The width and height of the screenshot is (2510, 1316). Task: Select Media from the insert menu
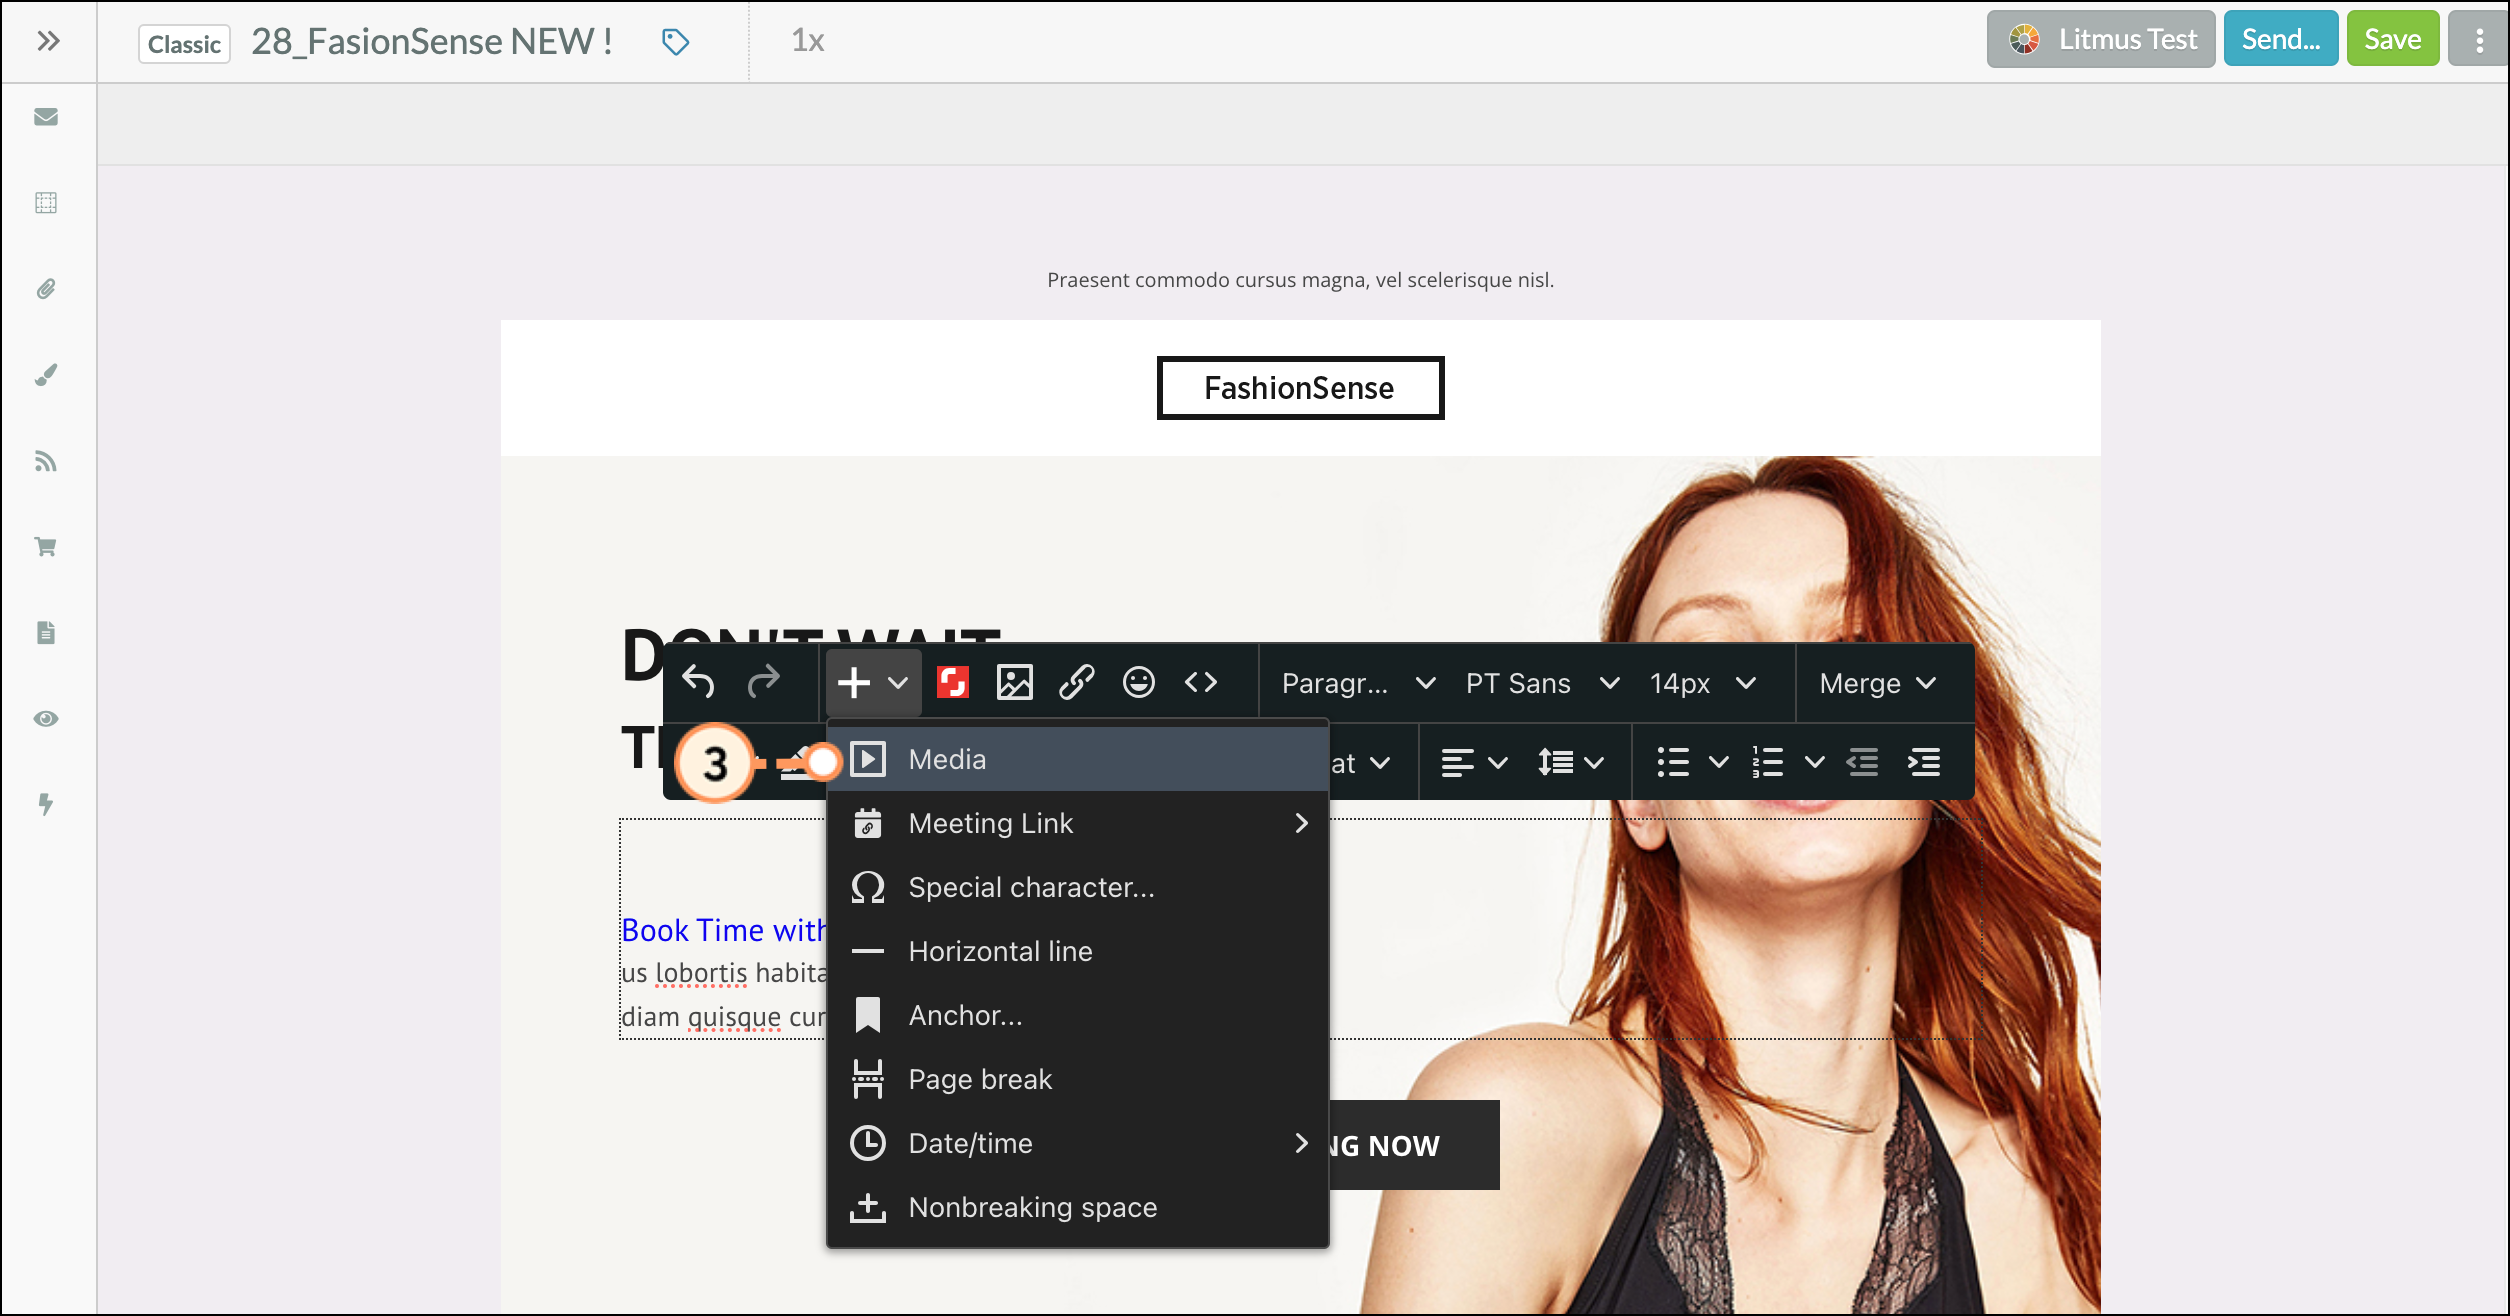1078,759
